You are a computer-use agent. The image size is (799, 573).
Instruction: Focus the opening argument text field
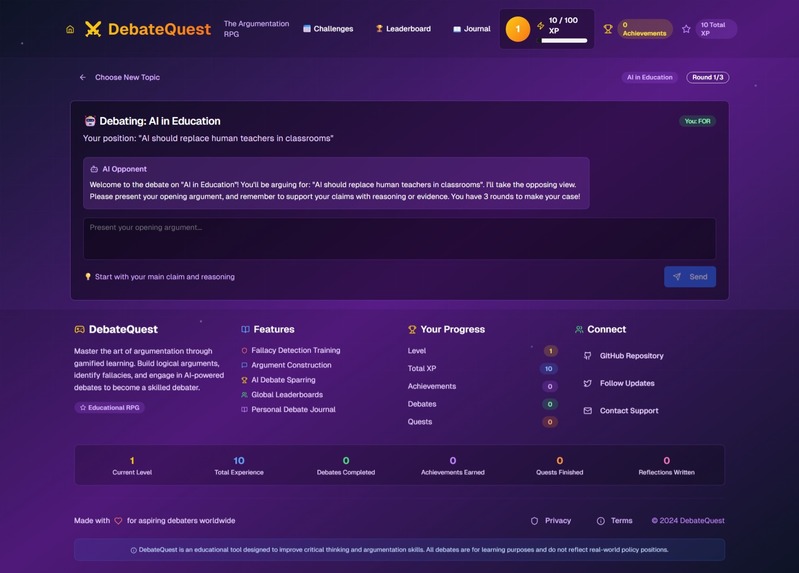point(399,239)
